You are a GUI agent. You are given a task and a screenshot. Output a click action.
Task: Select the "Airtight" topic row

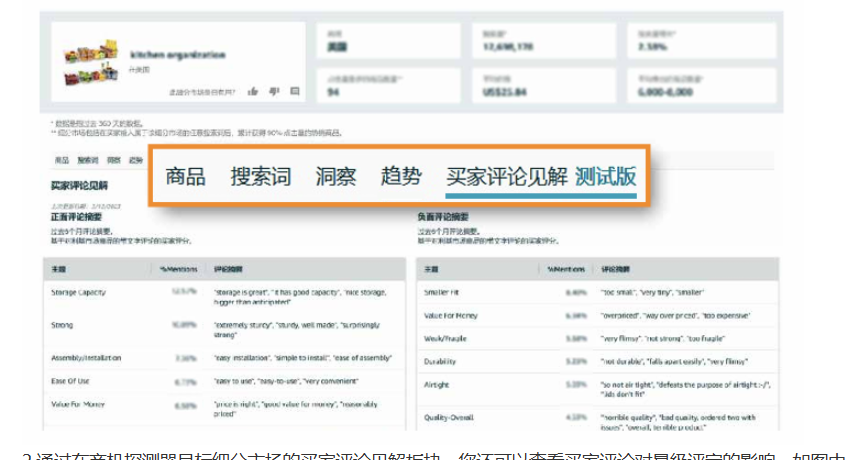point(597,389)
